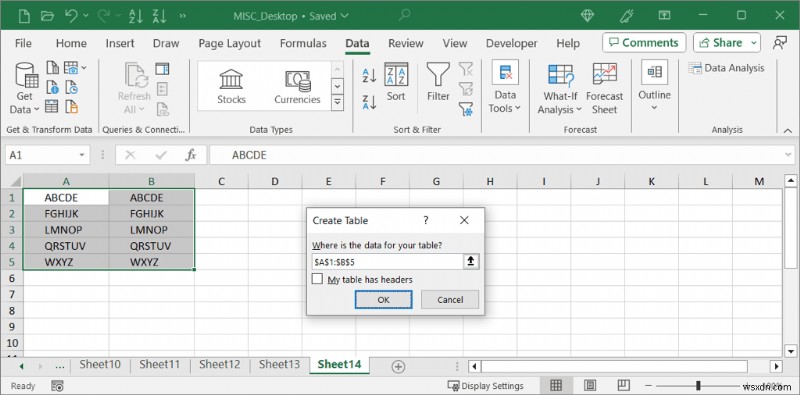Click Data Analysis in Analysis group
800x395 pixels.
pyautogui.click(x=727, y=68)
